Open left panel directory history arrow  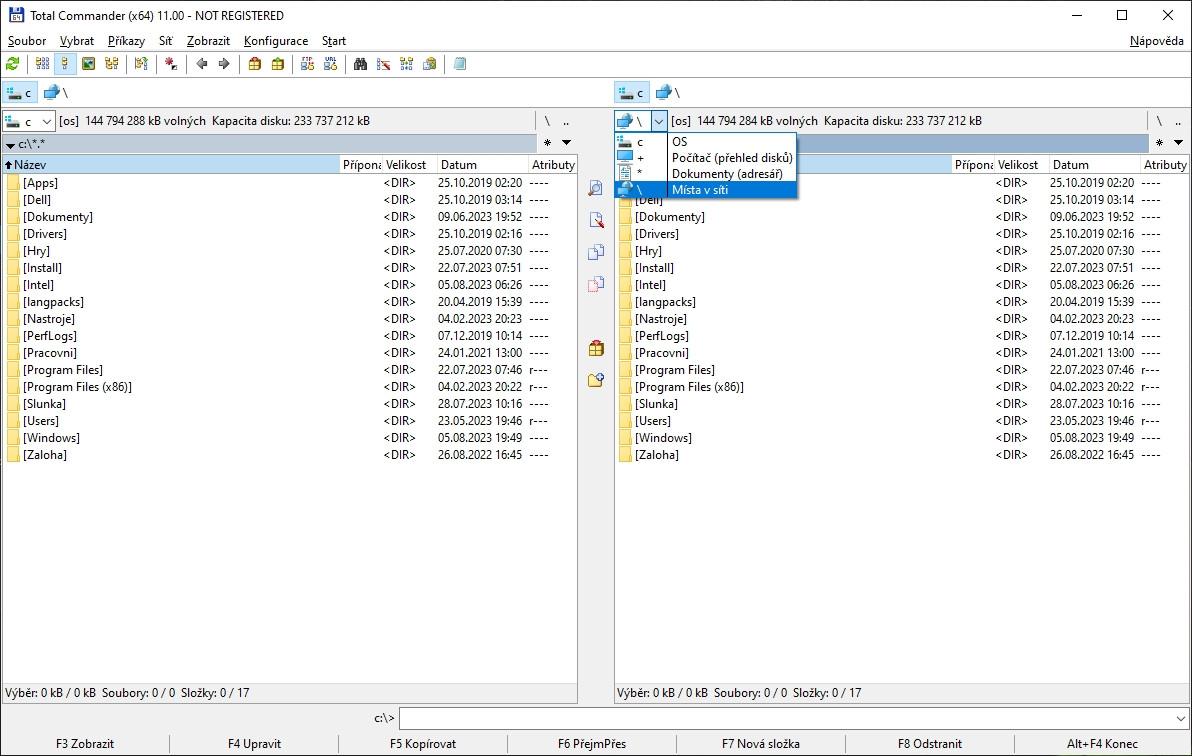(x=566, y=142)
